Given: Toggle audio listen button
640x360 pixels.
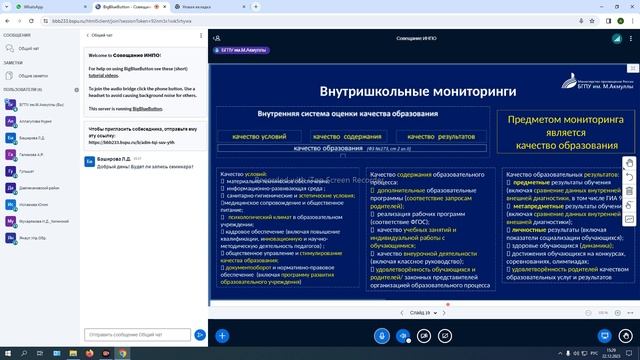Looking at the screenshot, I should 403,336.
